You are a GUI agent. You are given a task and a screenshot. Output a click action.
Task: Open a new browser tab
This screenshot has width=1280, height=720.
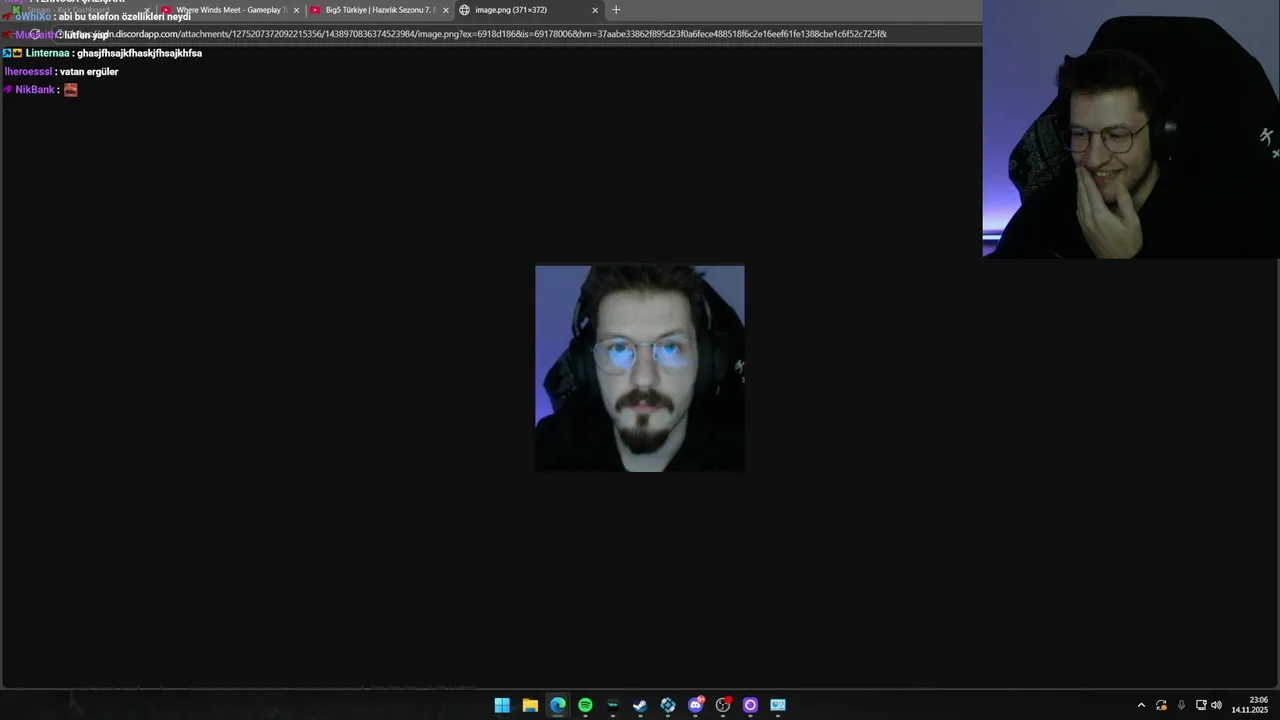pos(616,10)
